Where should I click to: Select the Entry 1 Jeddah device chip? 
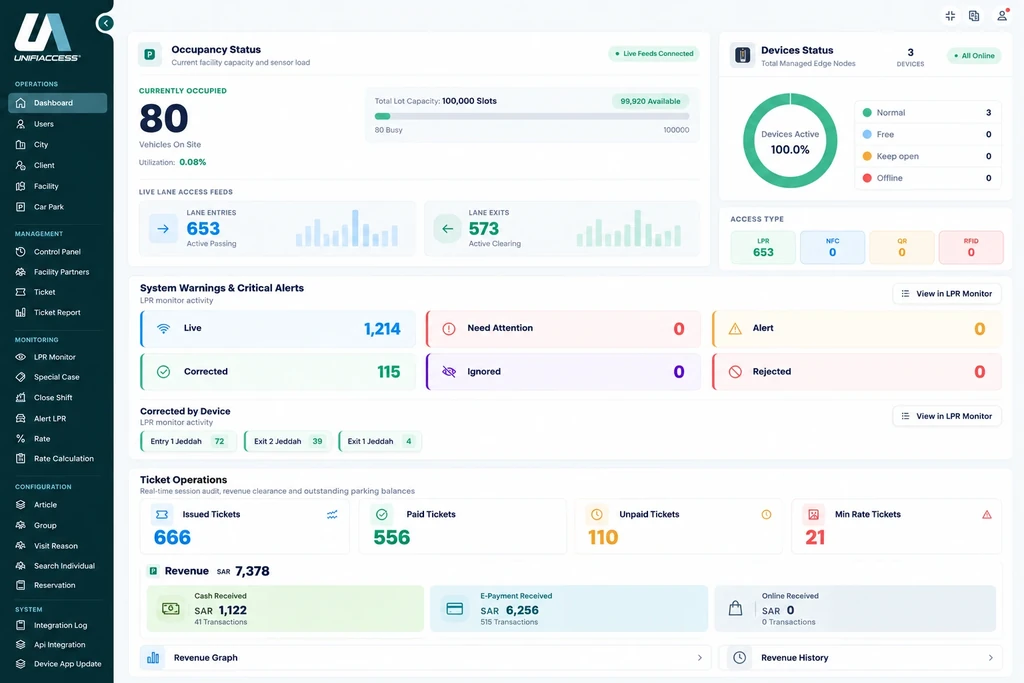tap(187, 441)
